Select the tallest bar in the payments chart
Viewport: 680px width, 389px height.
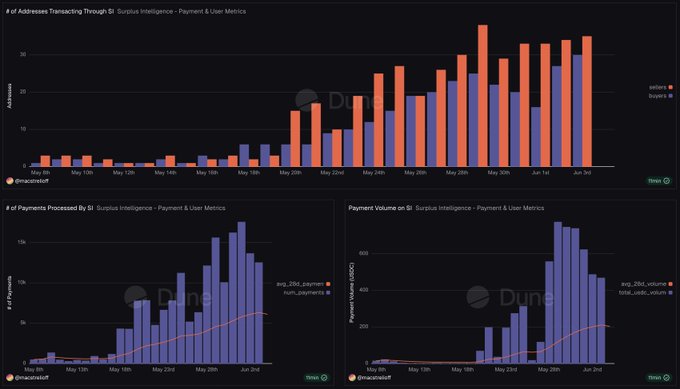click(242, 292)
